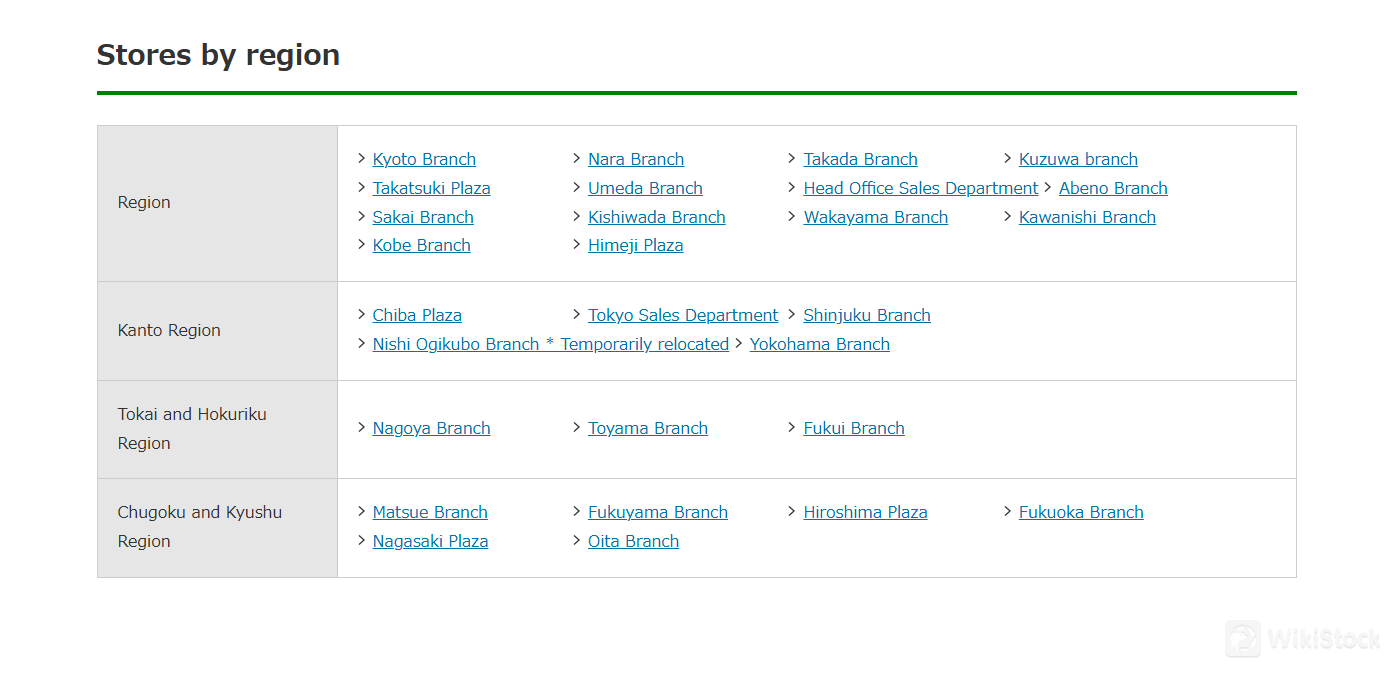The image size is (1390, 674).
Task: Open the Nara Branch link
Action: pos(636,159)
